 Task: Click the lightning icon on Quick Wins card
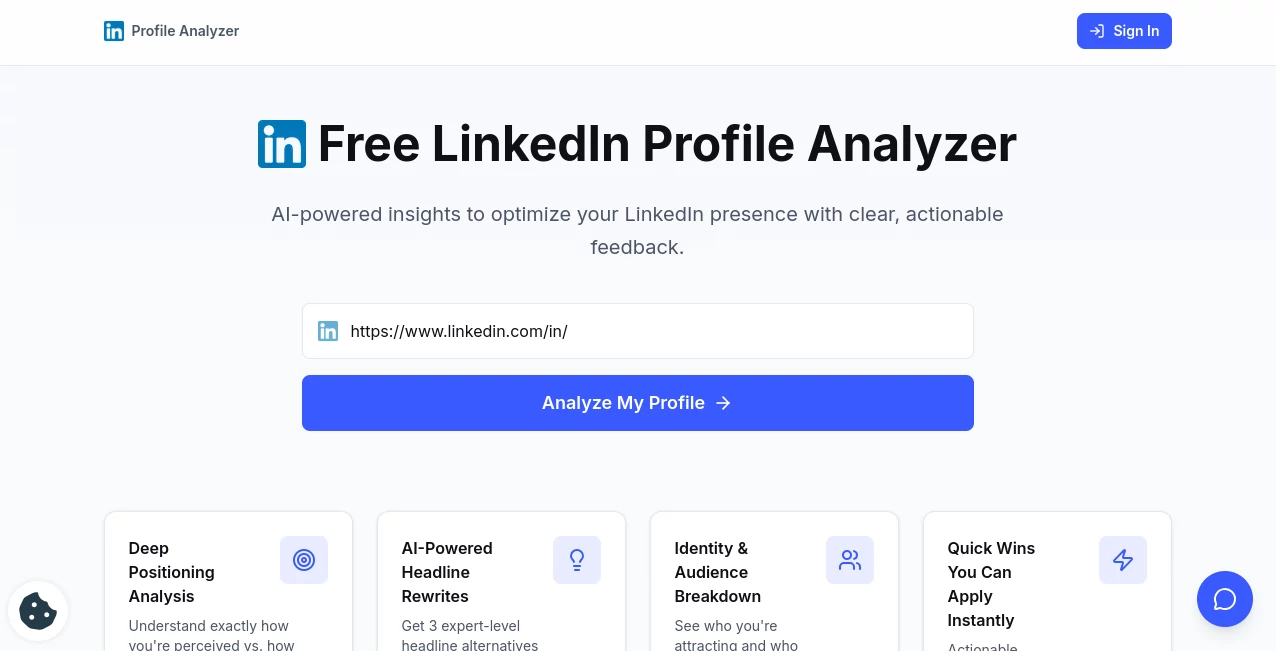[1123, 560]
